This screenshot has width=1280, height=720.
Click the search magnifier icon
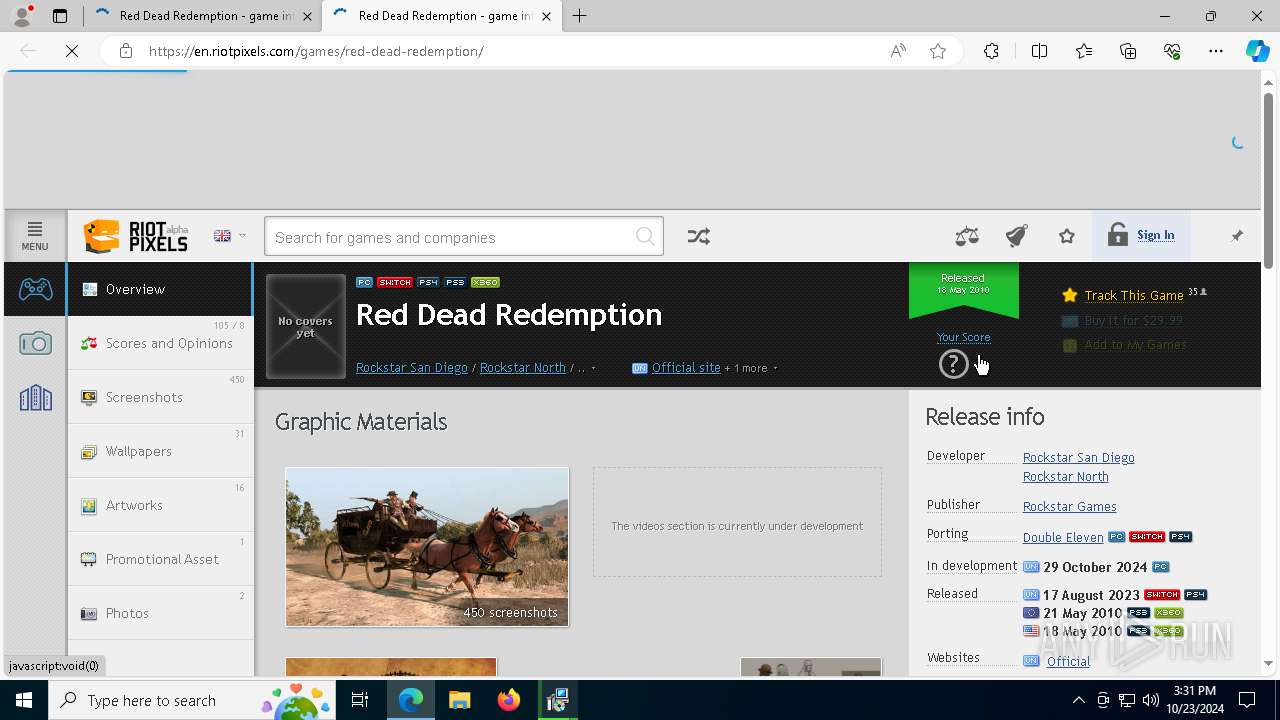click(x=646, y=237)
